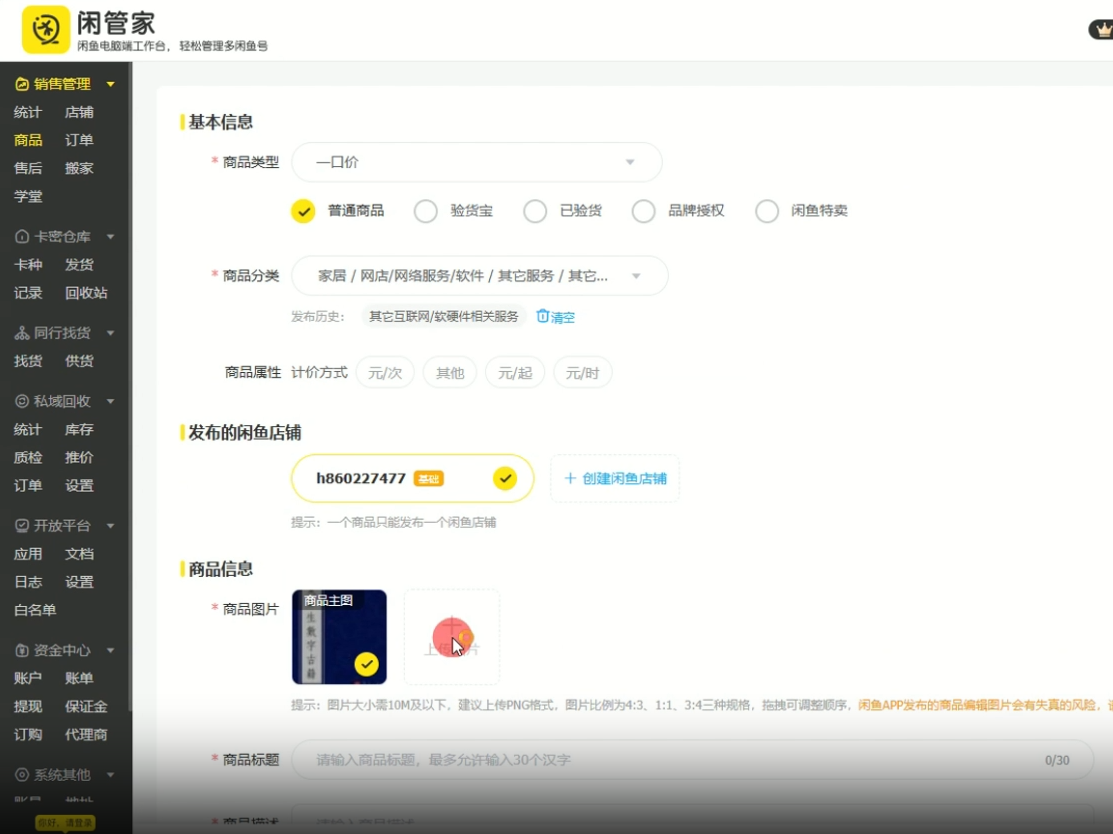Image resolution: width=1113 pixels, height=834 pixels.
Task: Click the 其它互联网/软硬件相关服务 history tag
Action: 444,317
